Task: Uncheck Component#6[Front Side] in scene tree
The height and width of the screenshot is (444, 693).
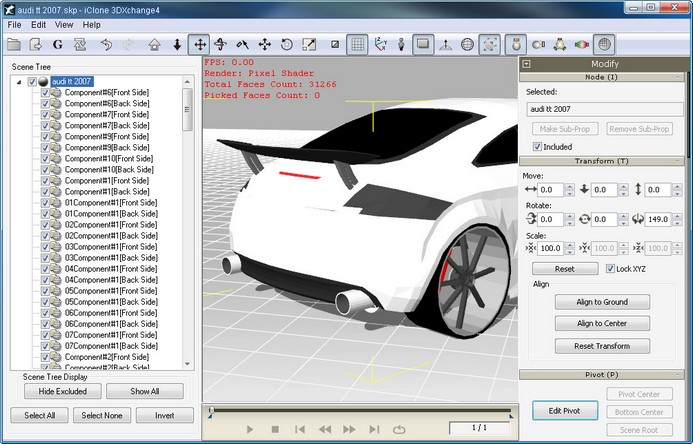Action: tap(45, 93)
